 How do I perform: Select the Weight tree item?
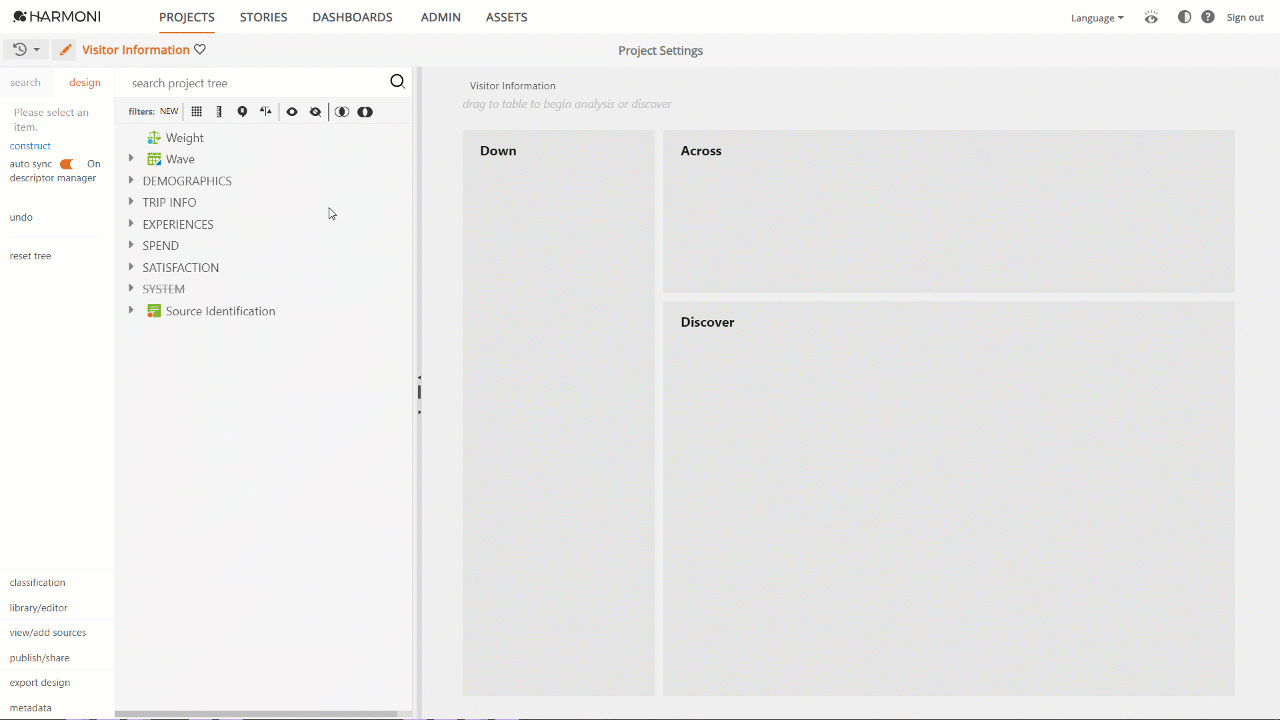[x=185, y=138]
